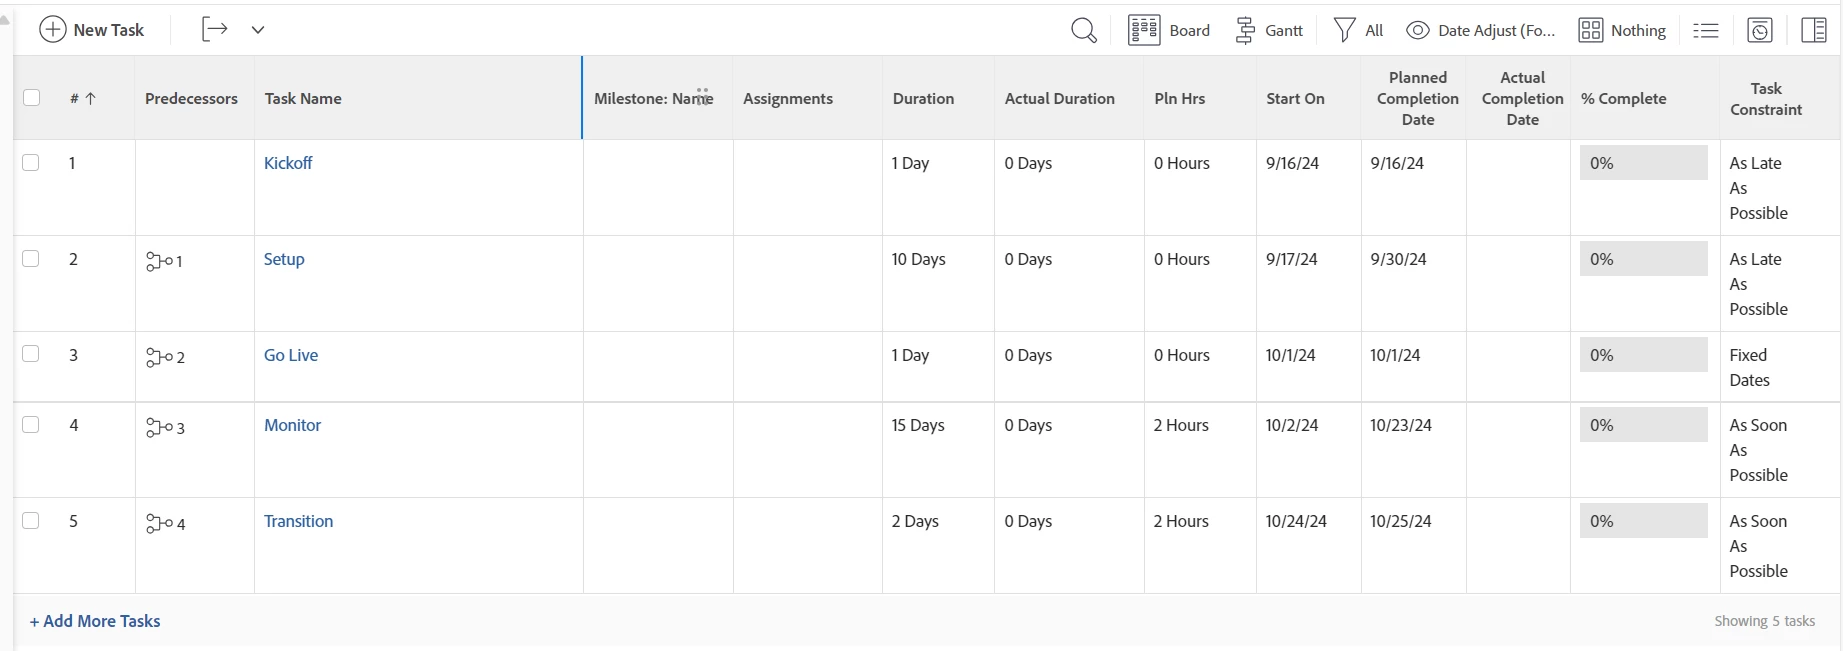The width and height of the screenshot is (1843, 651).
Task: Open the summary side panel icon
Action: click(1813, 30)
